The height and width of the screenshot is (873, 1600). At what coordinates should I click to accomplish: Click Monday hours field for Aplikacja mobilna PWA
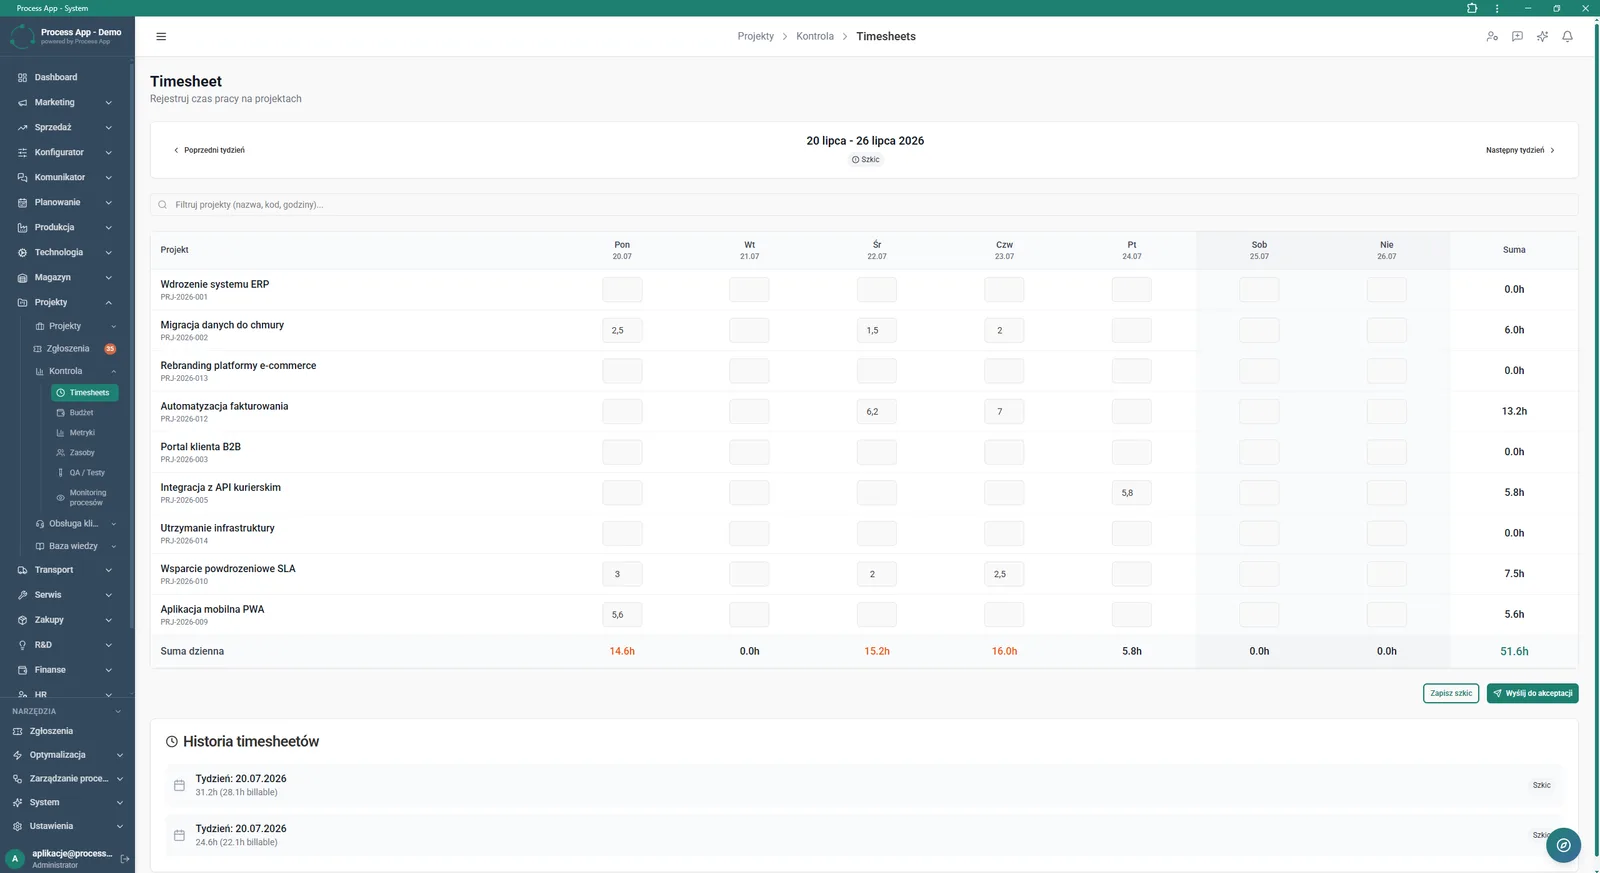coord(622,615)
